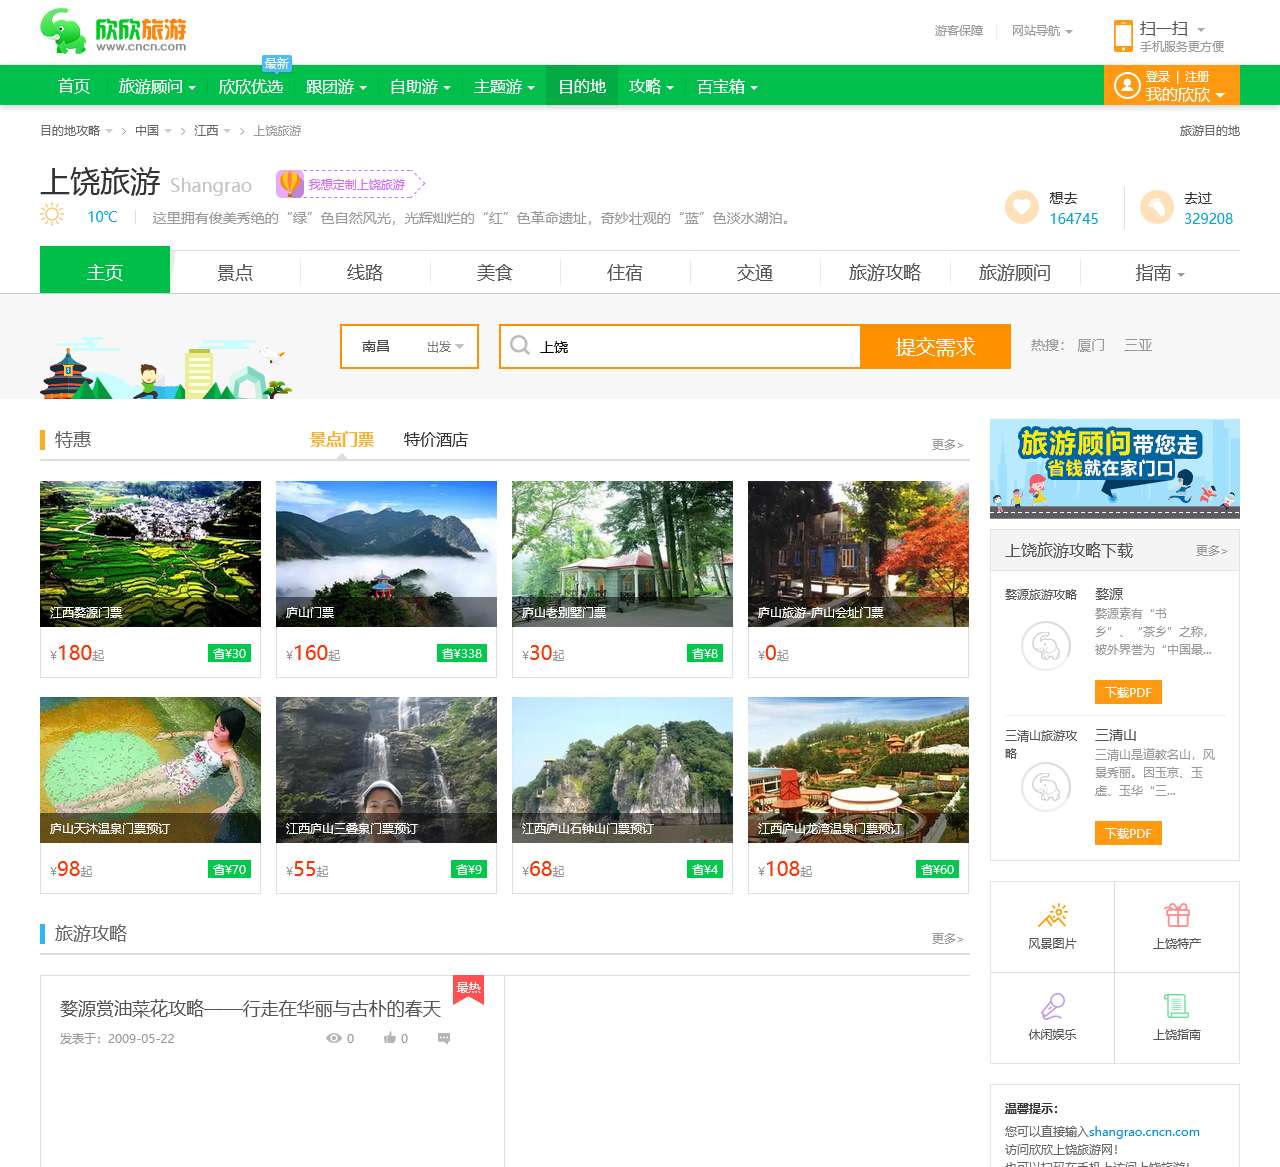This screenshot has width=1280, height=1167.
Task: Switch to the 特价酒店 tab
Action: coord(434,439)
